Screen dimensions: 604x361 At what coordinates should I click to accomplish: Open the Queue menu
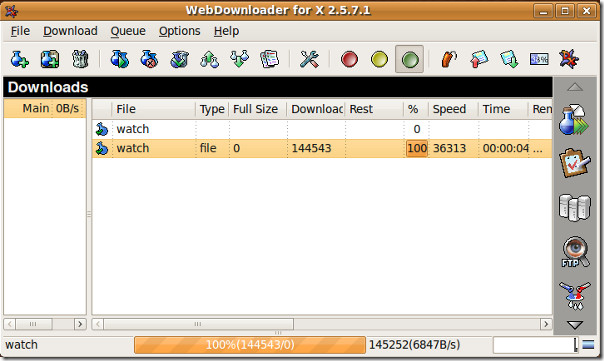(128, 31)
